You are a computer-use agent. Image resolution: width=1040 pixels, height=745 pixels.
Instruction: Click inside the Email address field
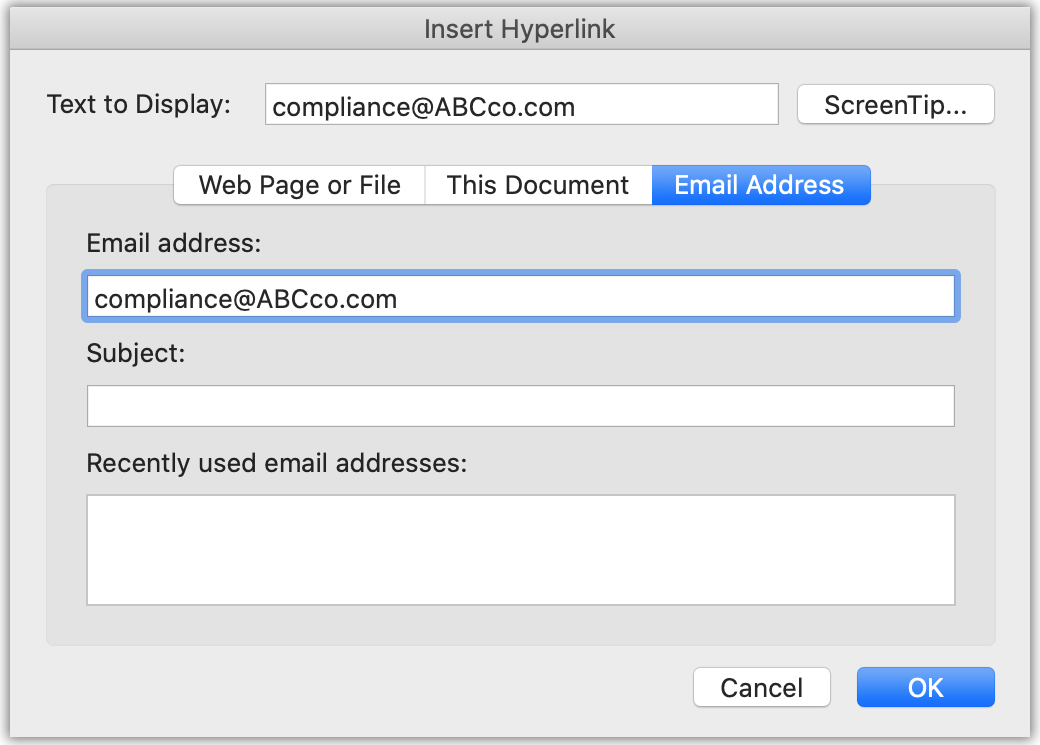click(x=520, y=297)
